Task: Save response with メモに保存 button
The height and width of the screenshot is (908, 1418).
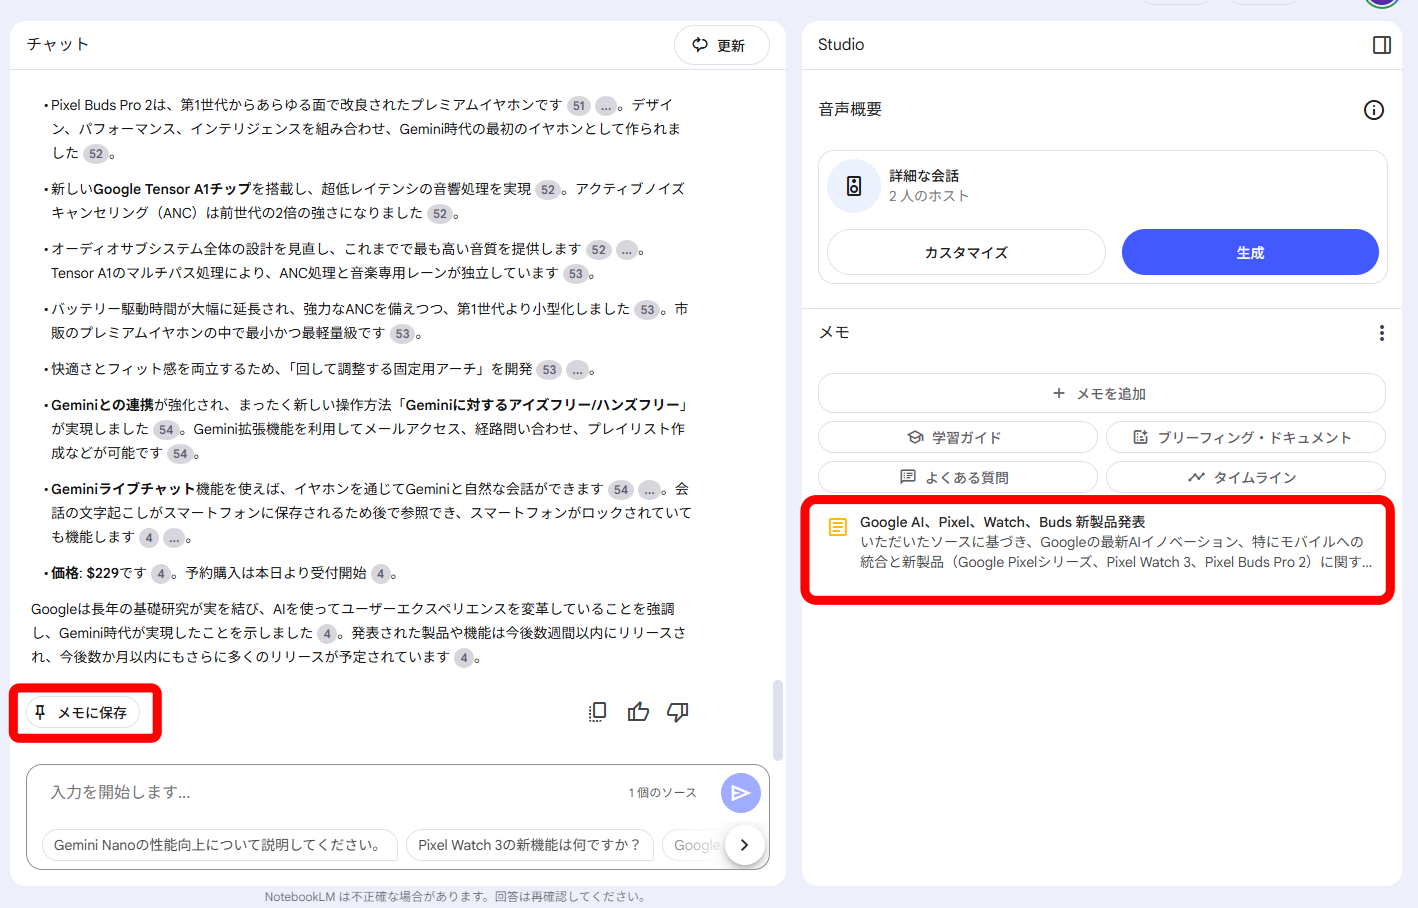Action: (x=83, y=713)
